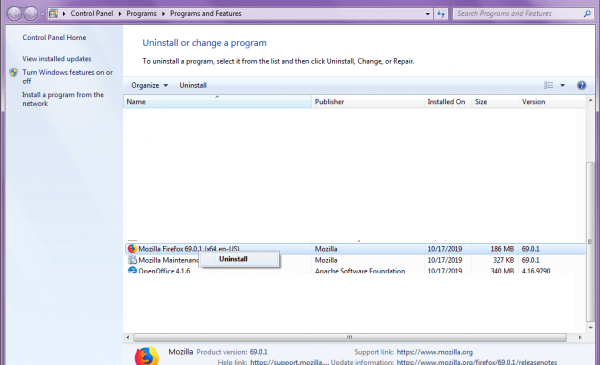Click Uninstall in the toolbar

point(193,85)
